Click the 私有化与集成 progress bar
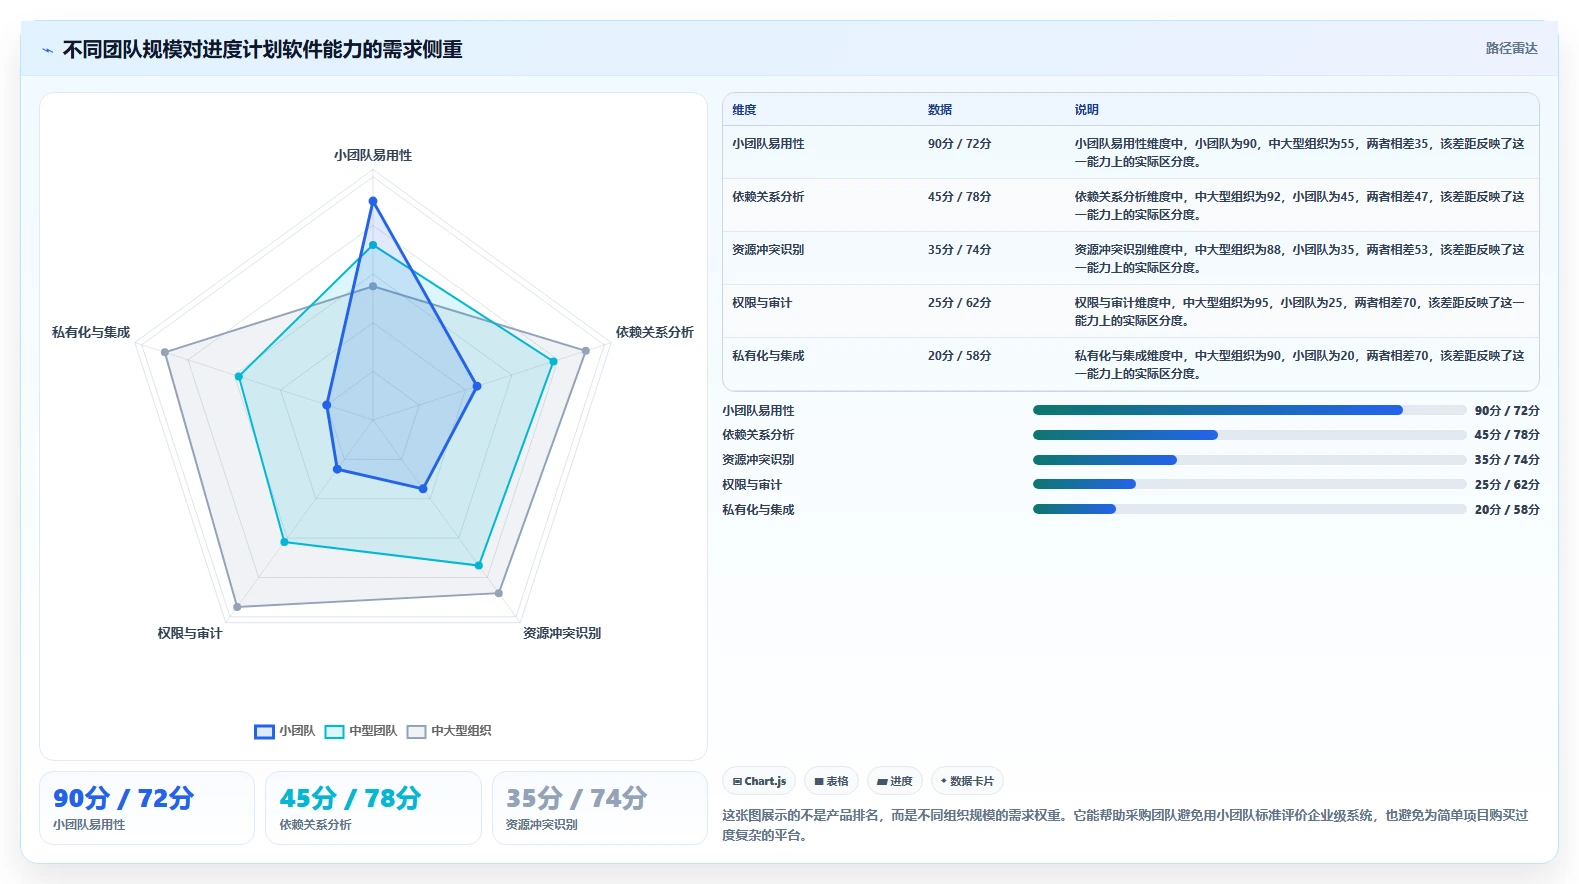 1249,509
